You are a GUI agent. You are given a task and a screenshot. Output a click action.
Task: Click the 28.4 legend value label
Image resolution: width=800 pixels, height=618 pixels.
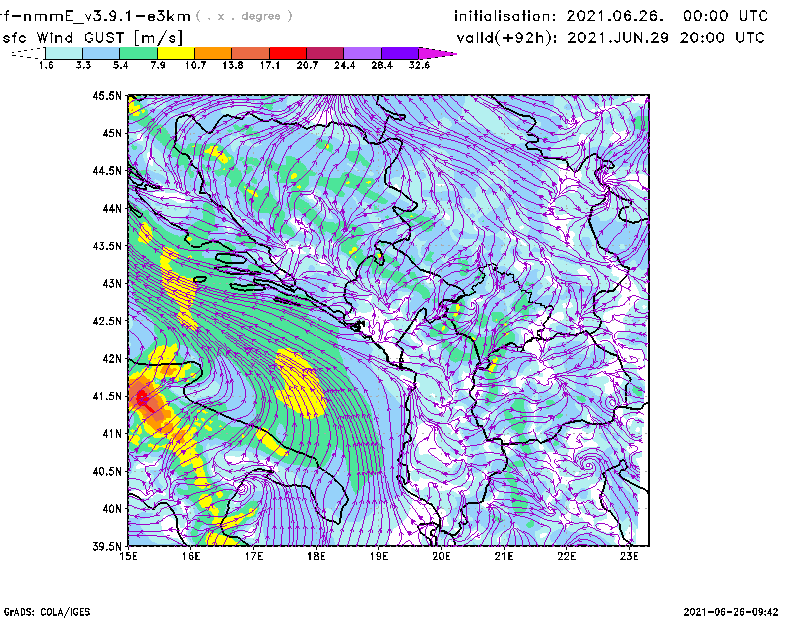(382, 65)
